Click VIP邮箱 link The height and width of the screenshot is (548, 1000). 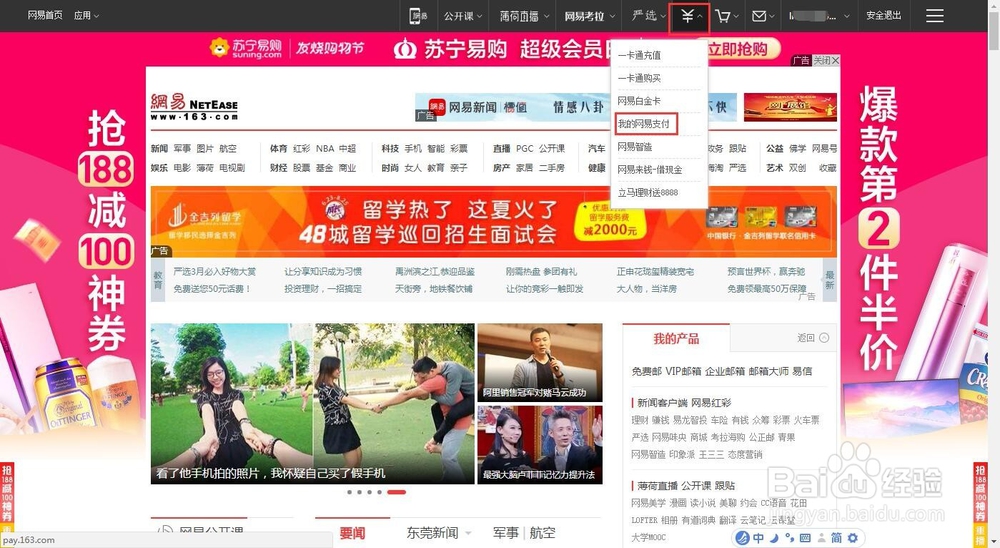point(683,371)
